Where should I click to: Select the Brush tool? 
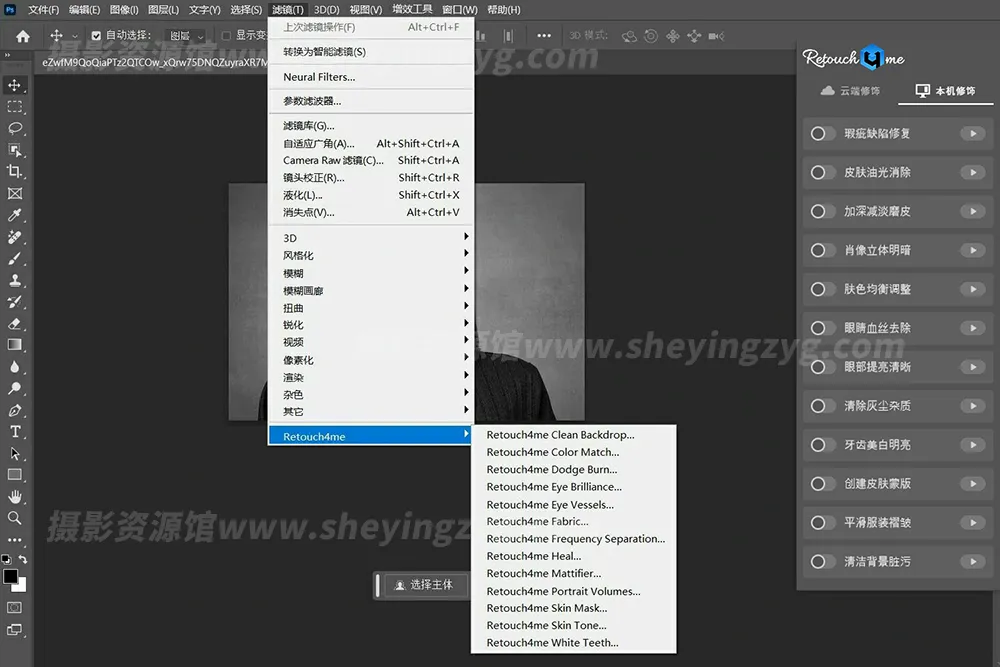tap(15, 258)
